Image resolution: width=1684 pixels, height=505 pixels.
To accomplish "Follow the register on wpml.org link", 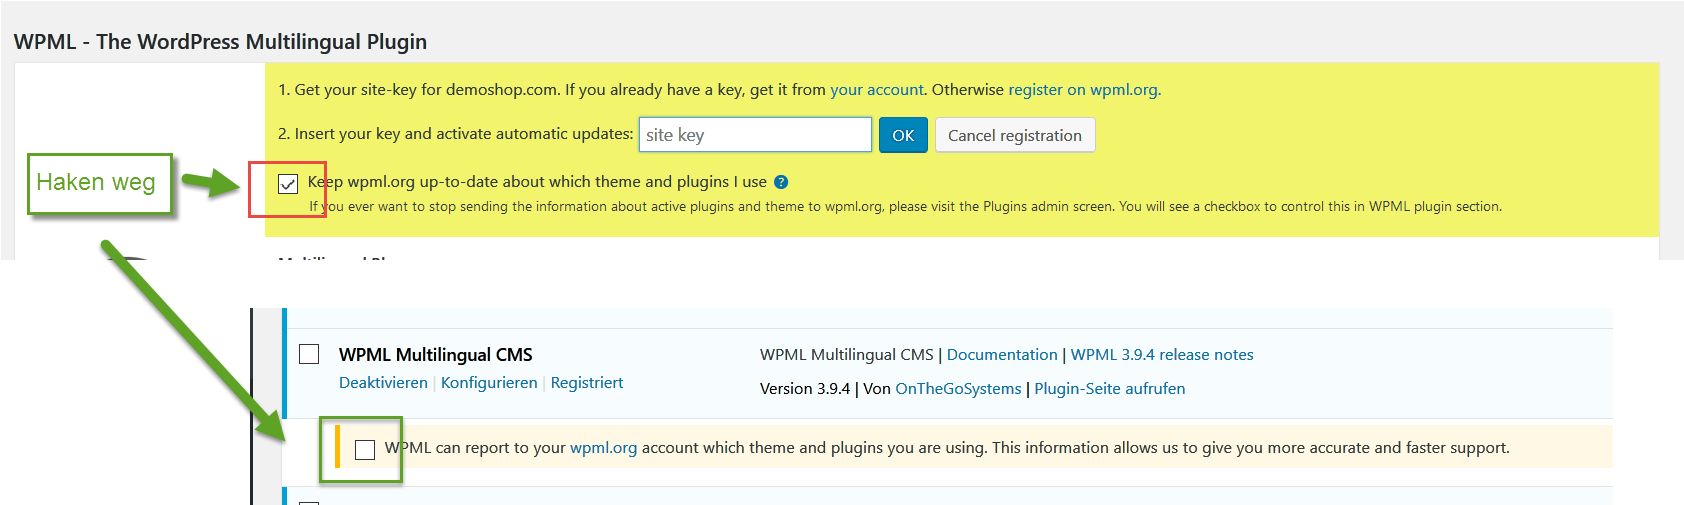I will [1083, 90].
